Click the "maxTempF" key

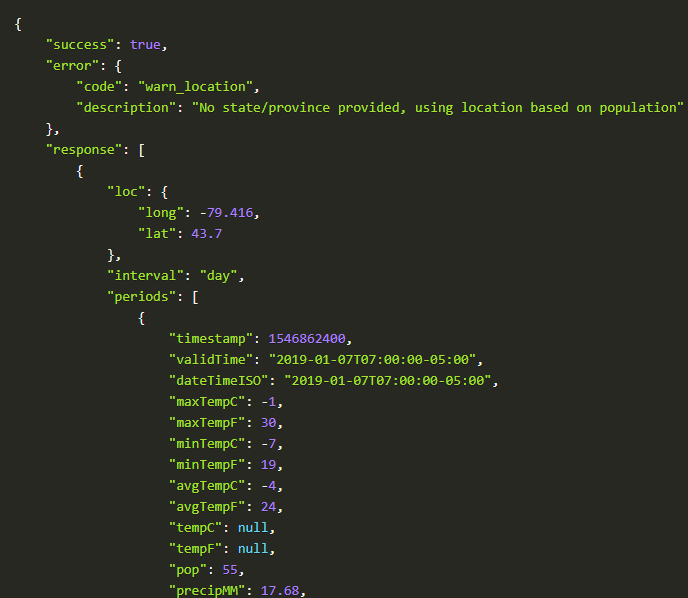(207, 423)
